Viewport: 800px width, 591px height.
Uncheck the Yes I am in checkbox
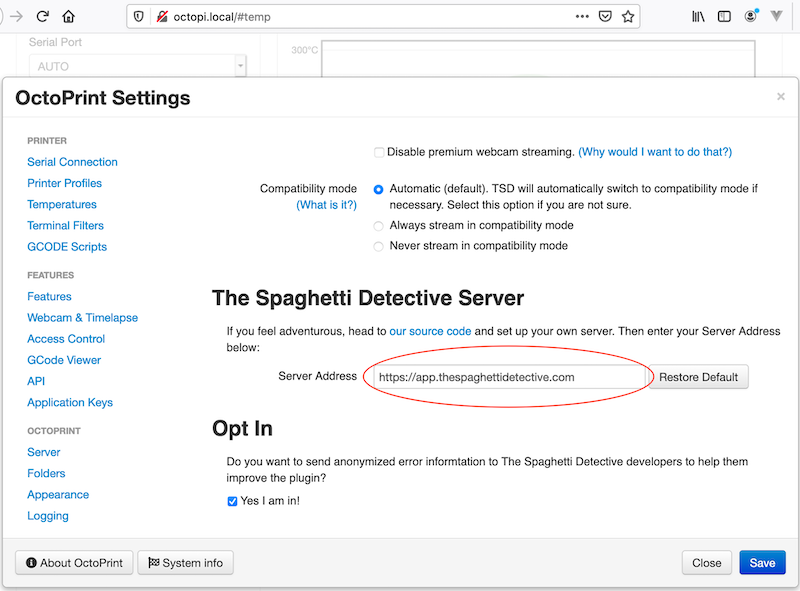233,501
